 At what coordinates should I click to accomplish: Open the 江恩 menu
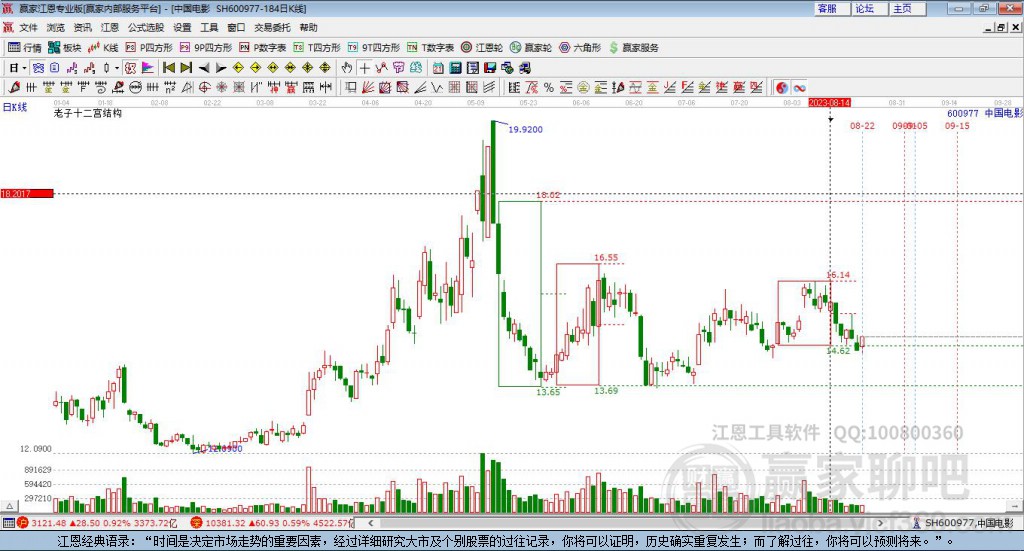(110, 27)
